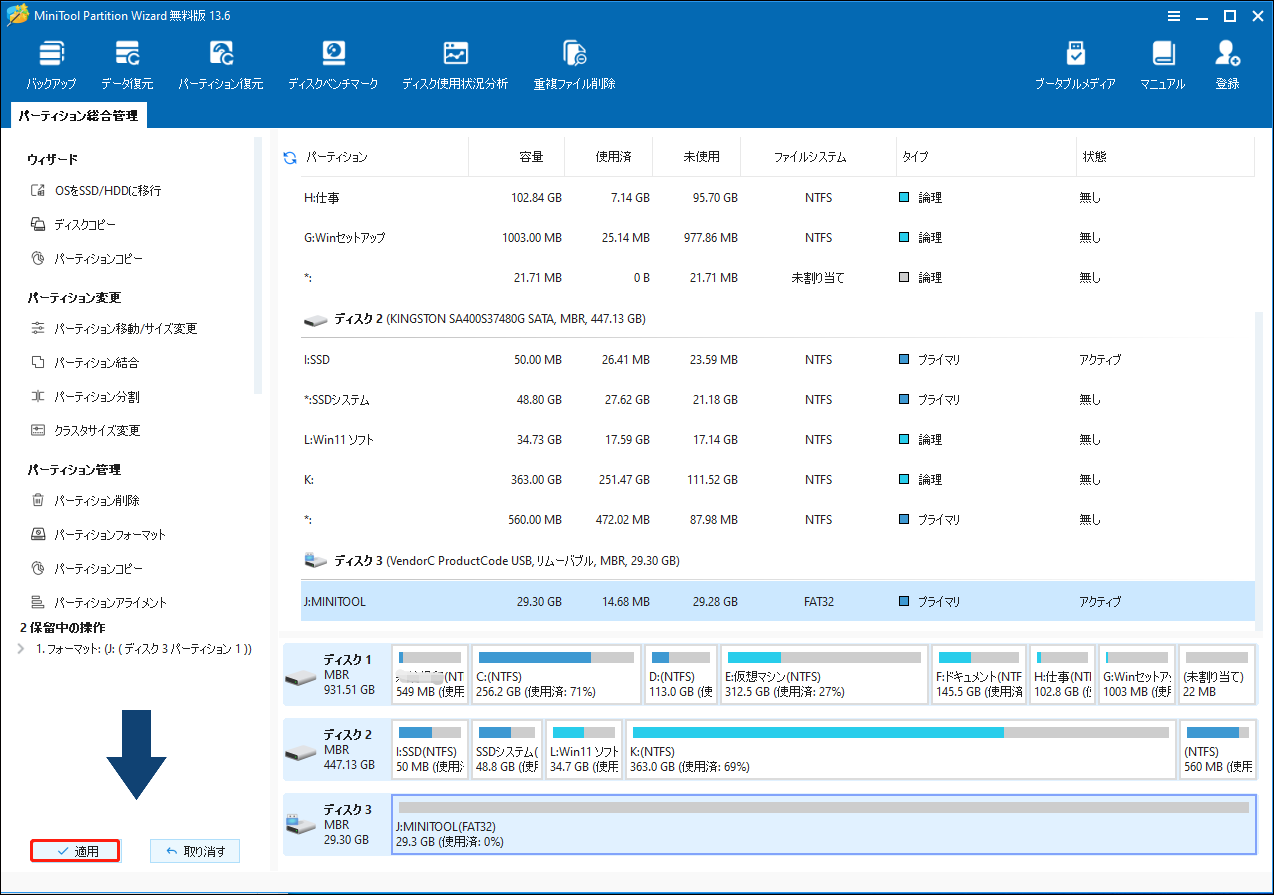Click J:MINITOOL(FAT32) block in disk map
The image size is (1274, 895).
click(x=824, y=826)
